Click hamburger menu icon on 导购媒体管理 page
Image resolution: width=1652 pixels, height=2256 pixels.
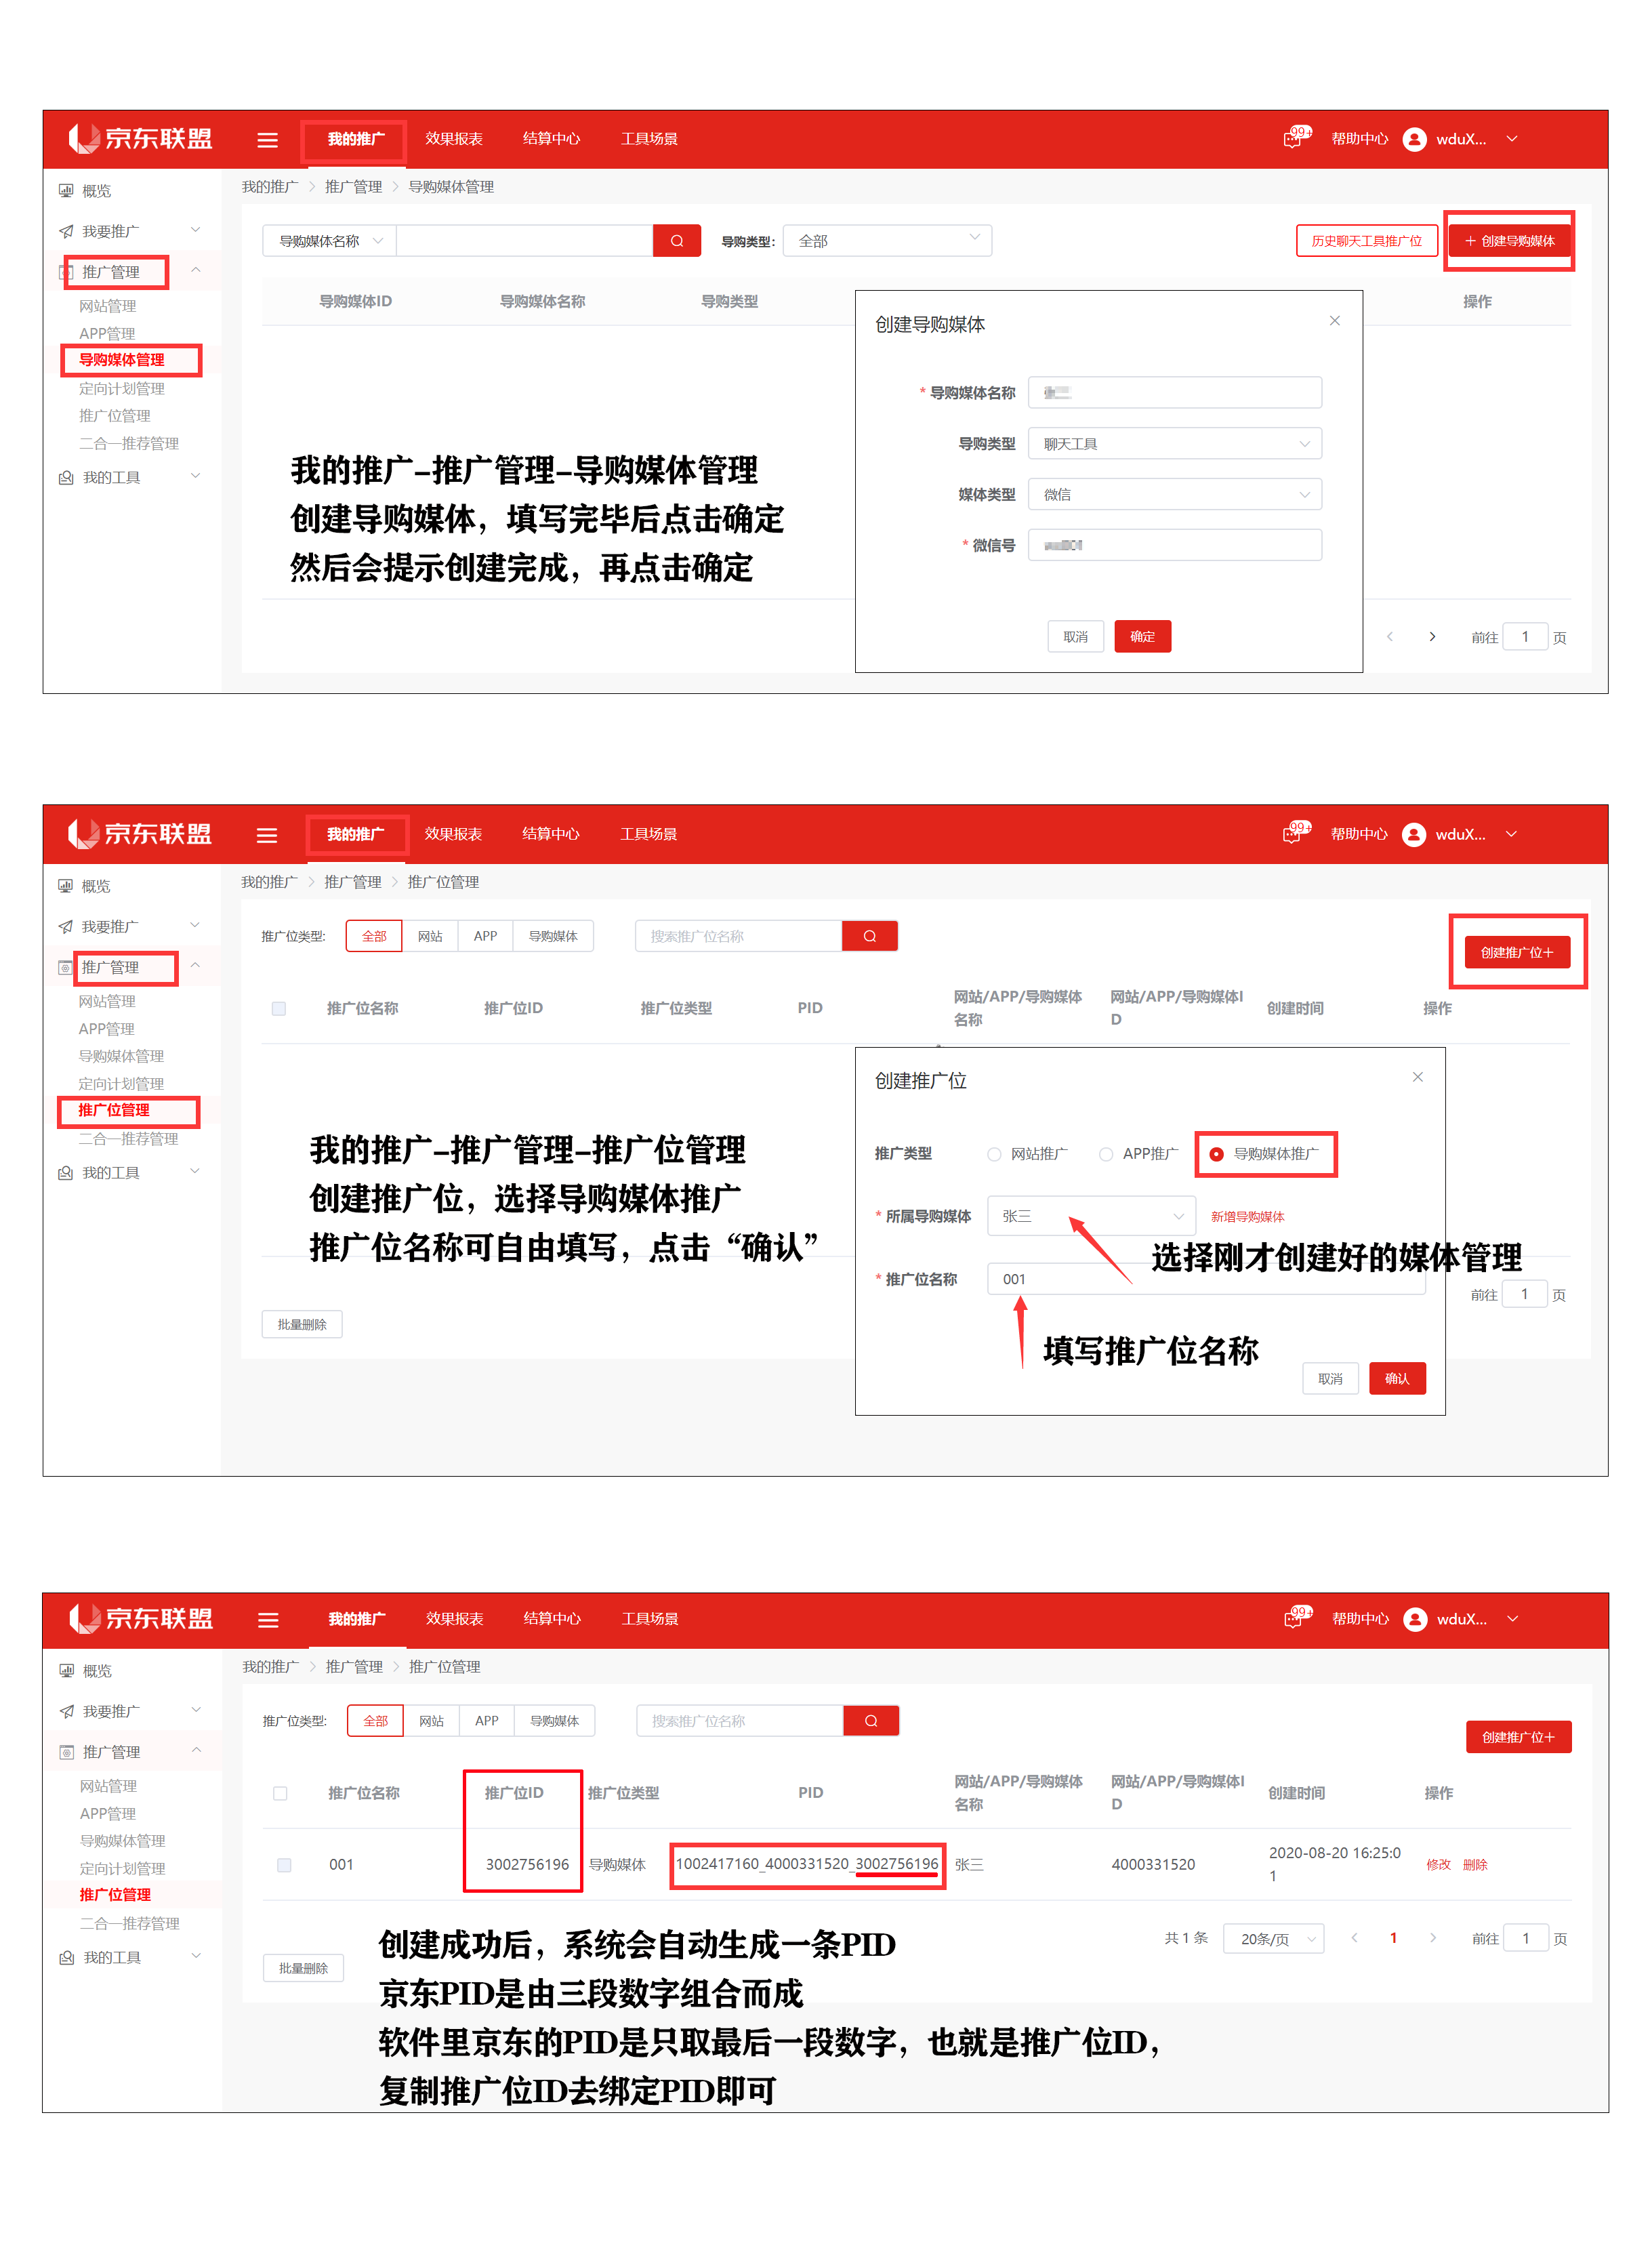pos(267,140)
